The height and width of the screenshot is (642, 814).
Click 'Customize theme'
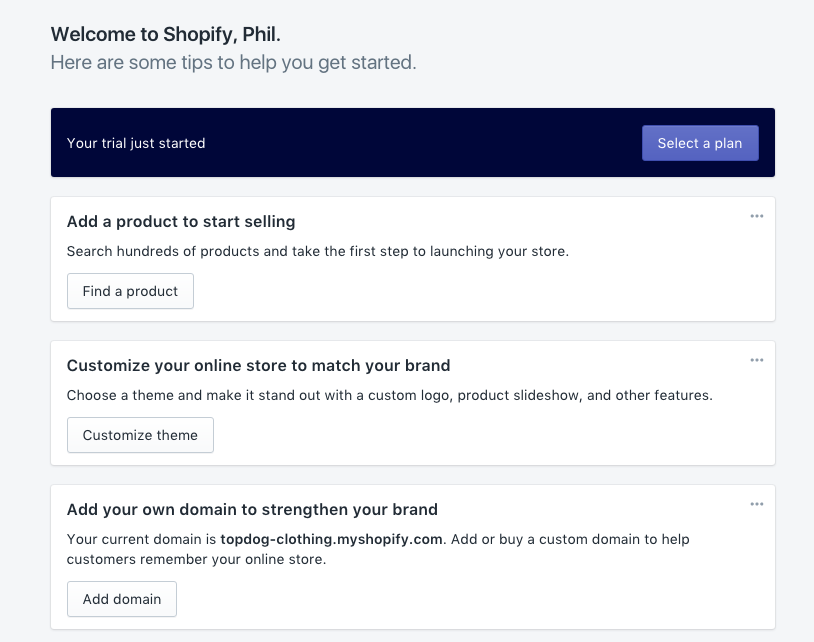pyautogui.click(x=140, y=435)
